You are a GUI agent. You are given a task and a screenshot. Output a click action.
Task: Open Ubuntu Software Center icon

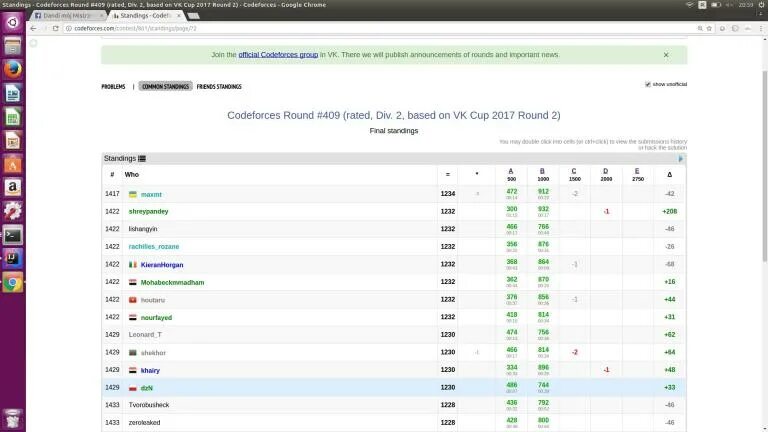(x=13, y=164)
